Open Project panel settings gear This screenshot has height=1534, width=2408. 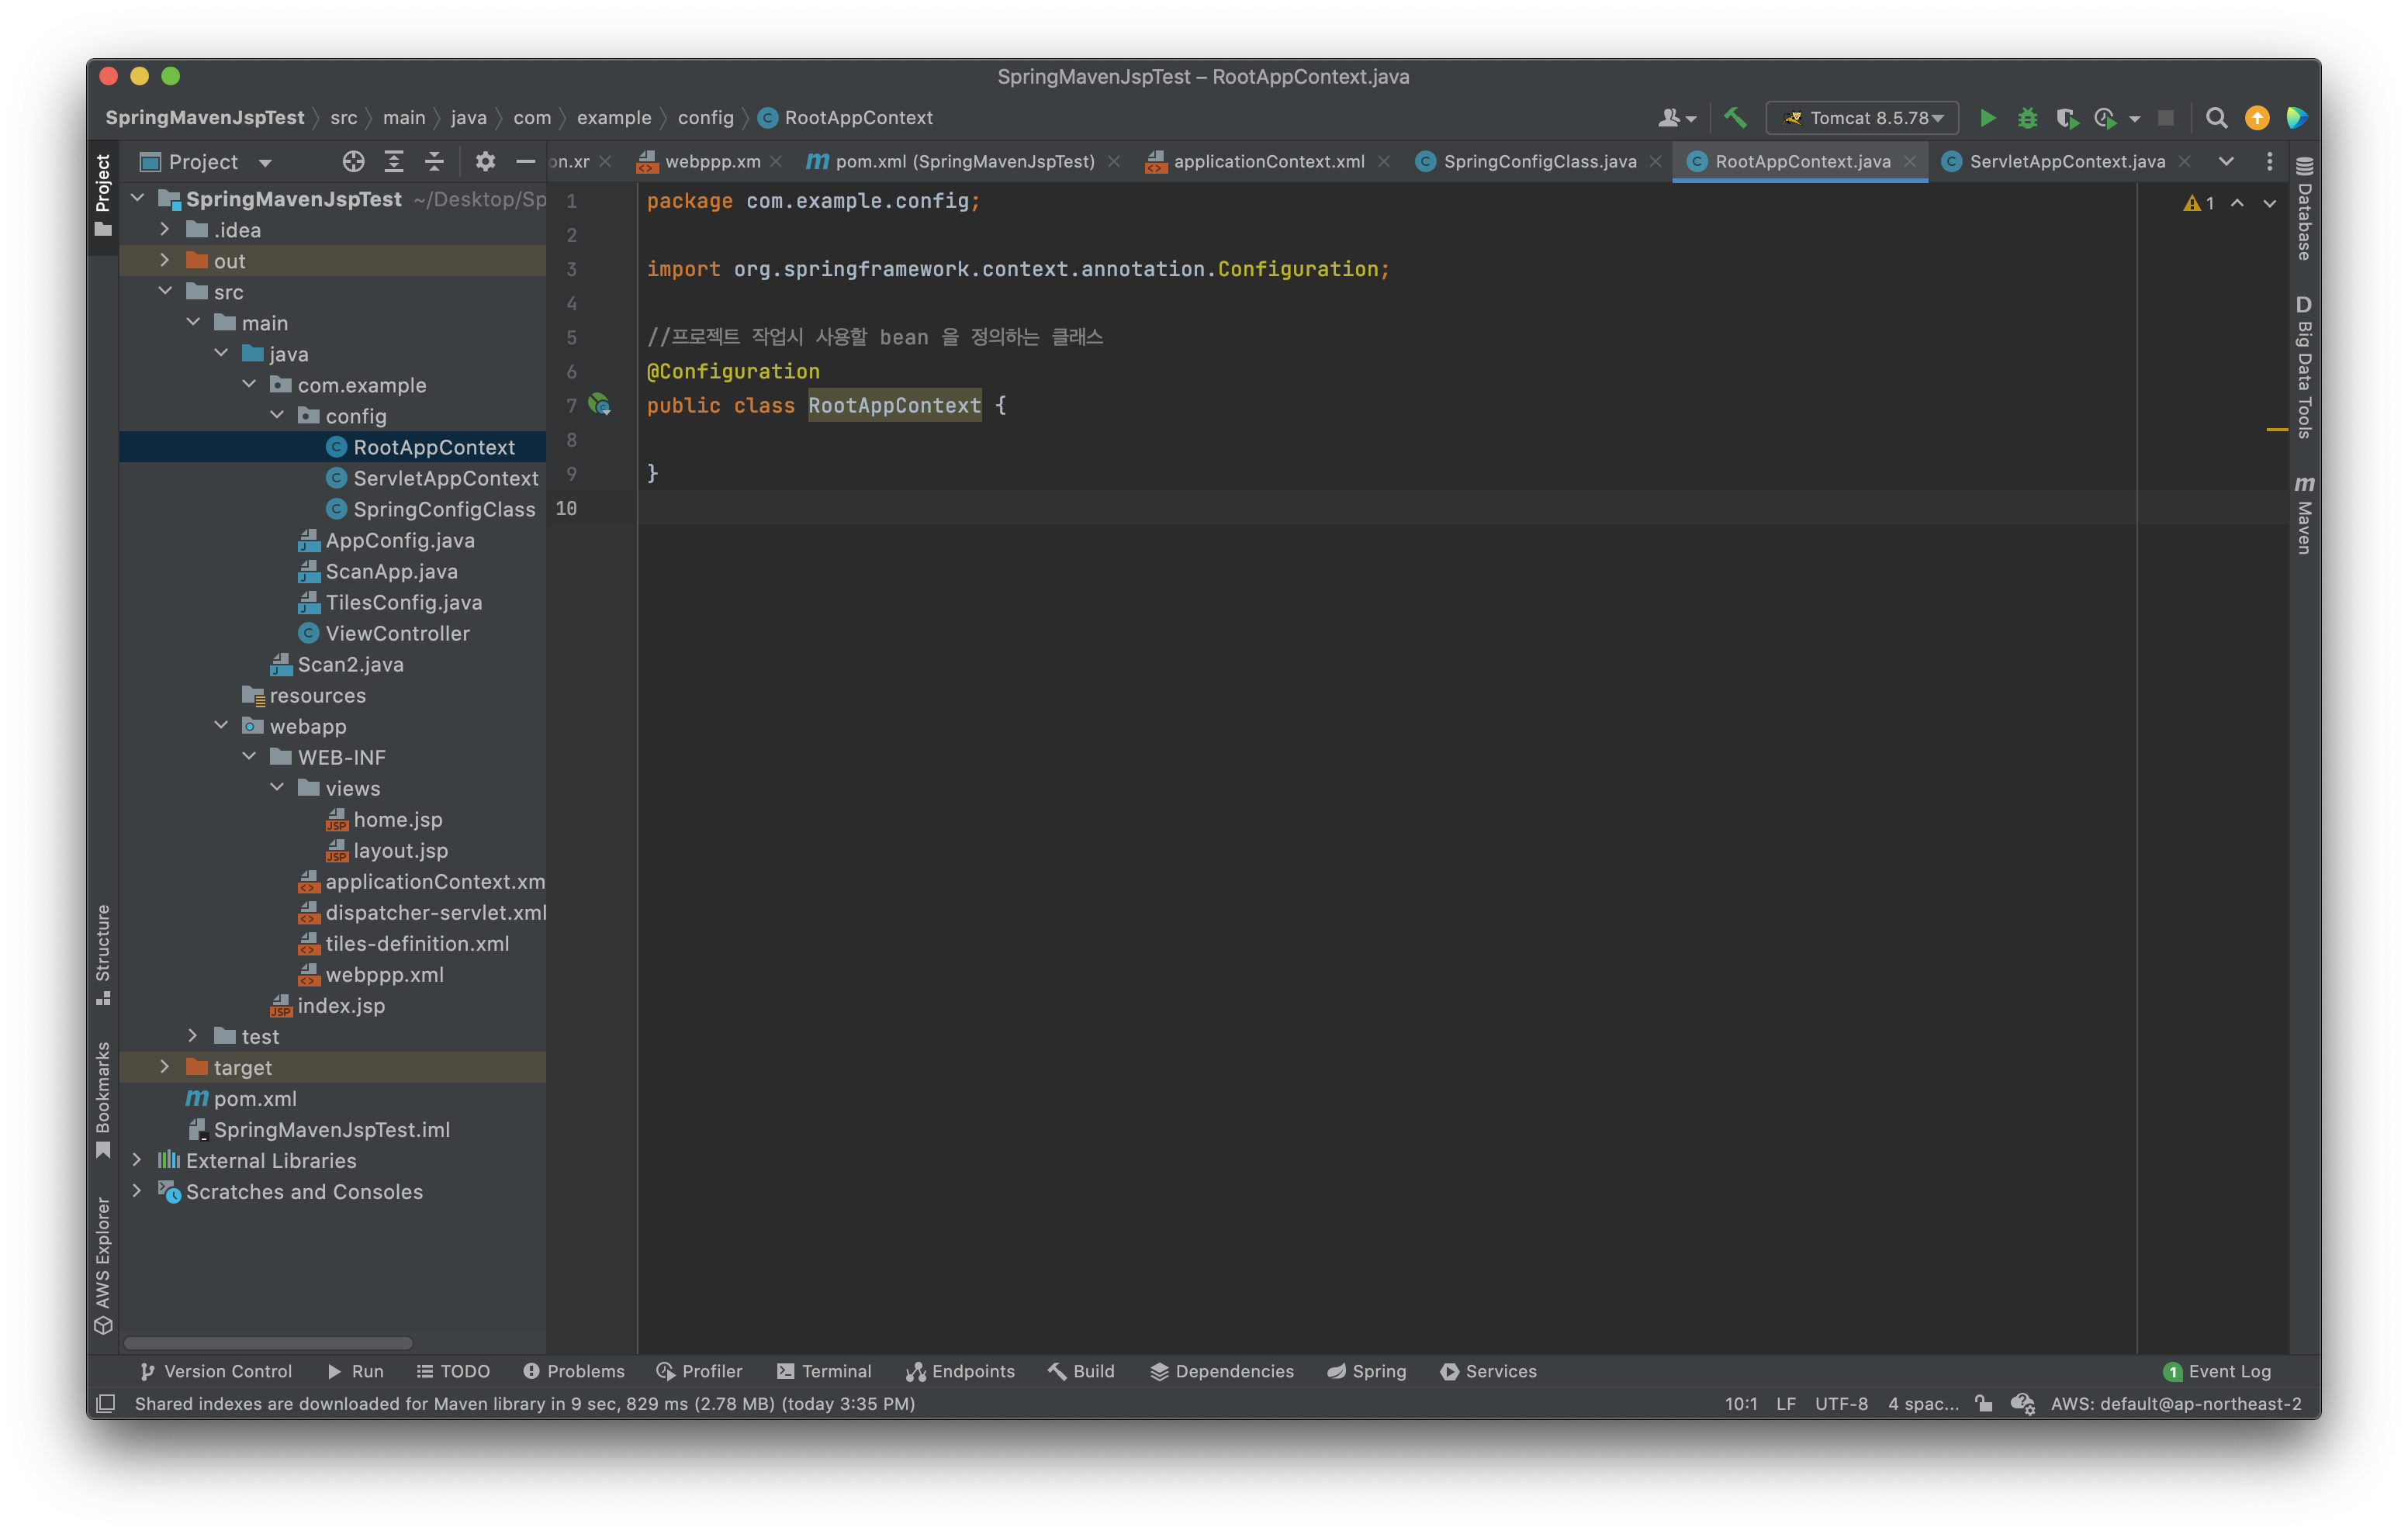(x=485, y=162)
